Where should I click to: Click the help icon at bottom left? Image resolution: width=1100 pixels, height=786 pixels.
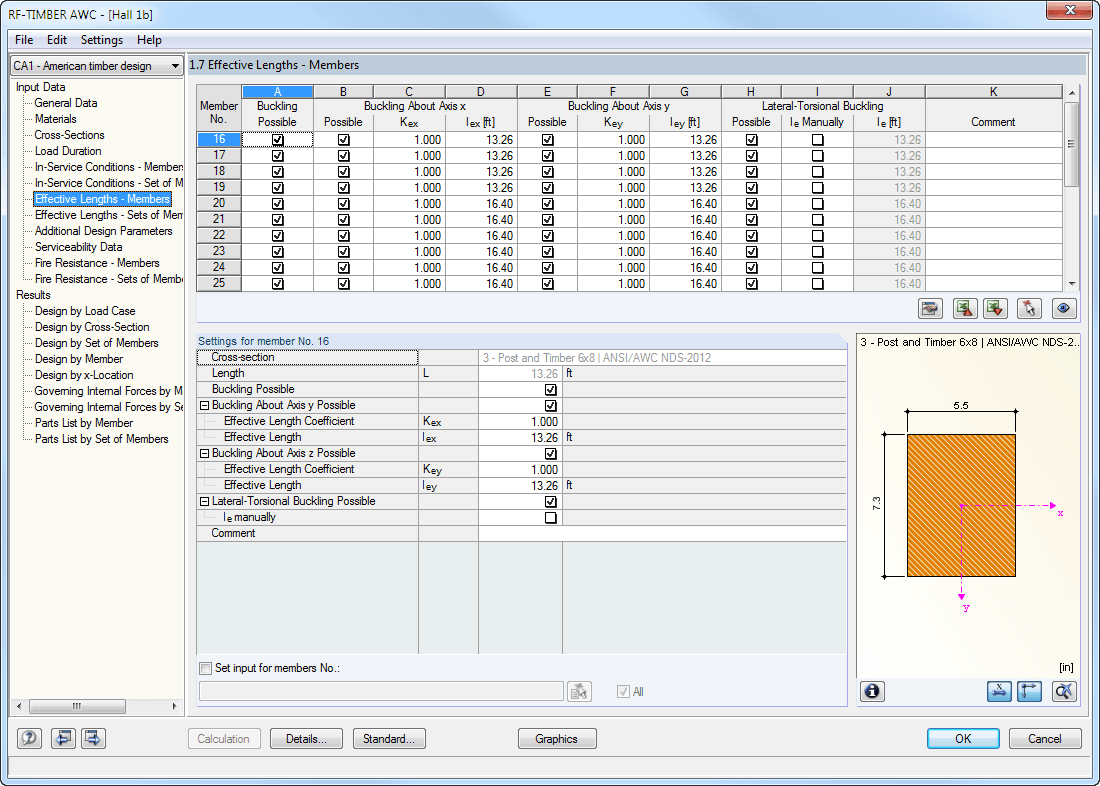(x=29, y=738)
